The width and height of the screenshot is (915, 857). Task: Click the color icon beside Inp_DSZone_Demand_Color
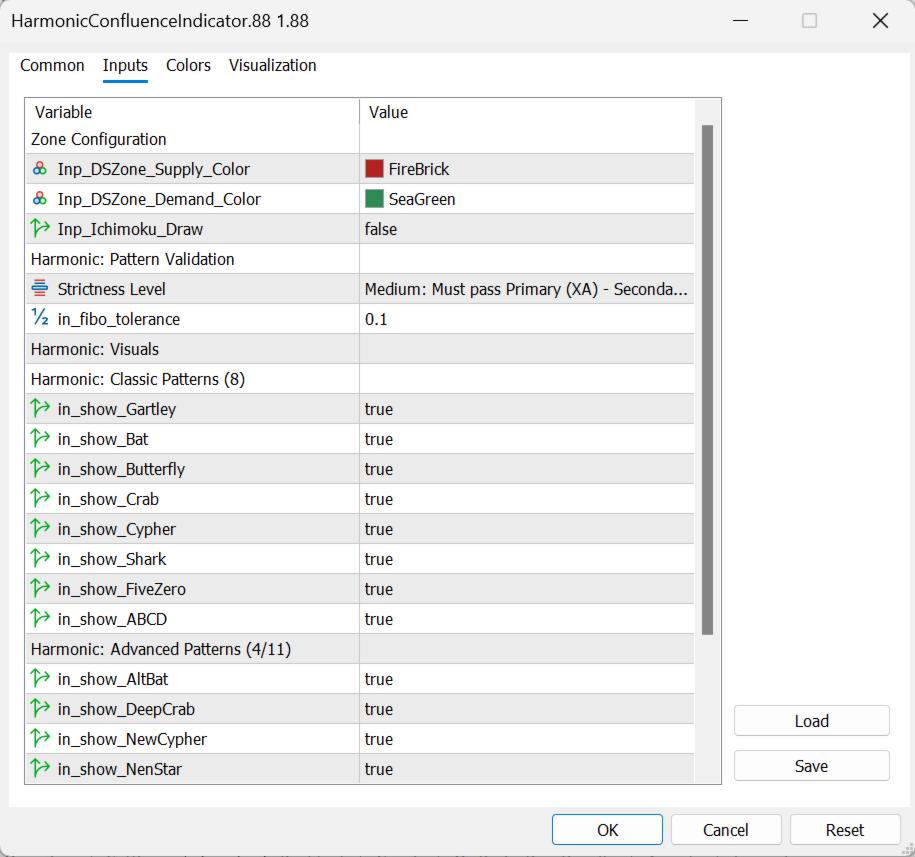coord(40,199)
